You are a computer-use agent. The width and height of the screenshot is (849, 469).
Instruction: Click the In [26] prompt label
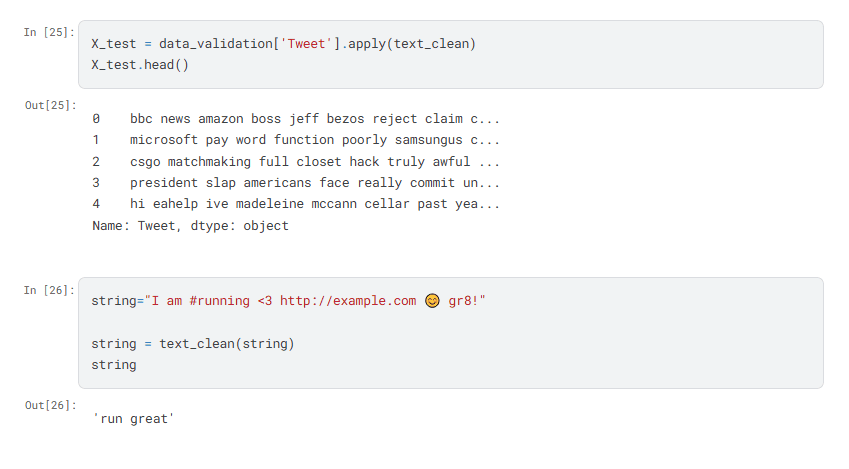pos(49,290)
